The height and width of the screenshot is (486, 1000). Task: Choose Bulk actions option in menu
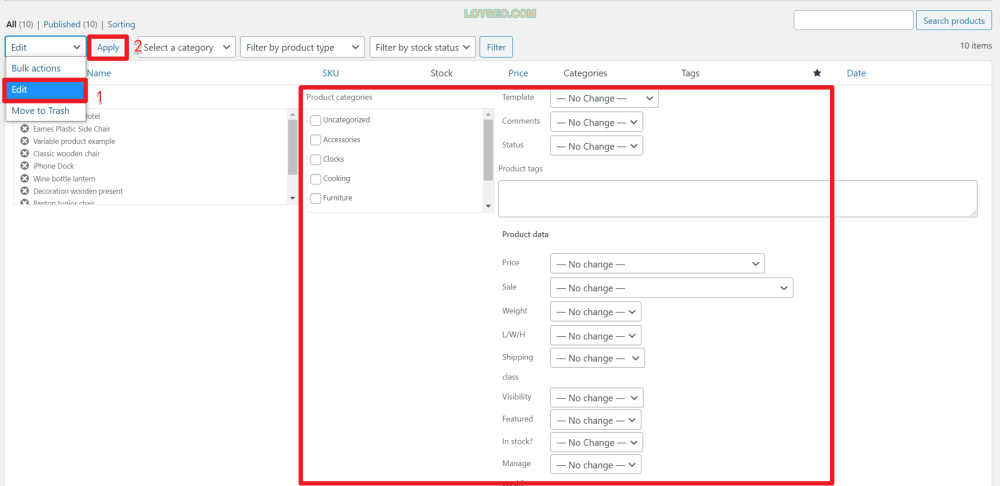(46, 68)
